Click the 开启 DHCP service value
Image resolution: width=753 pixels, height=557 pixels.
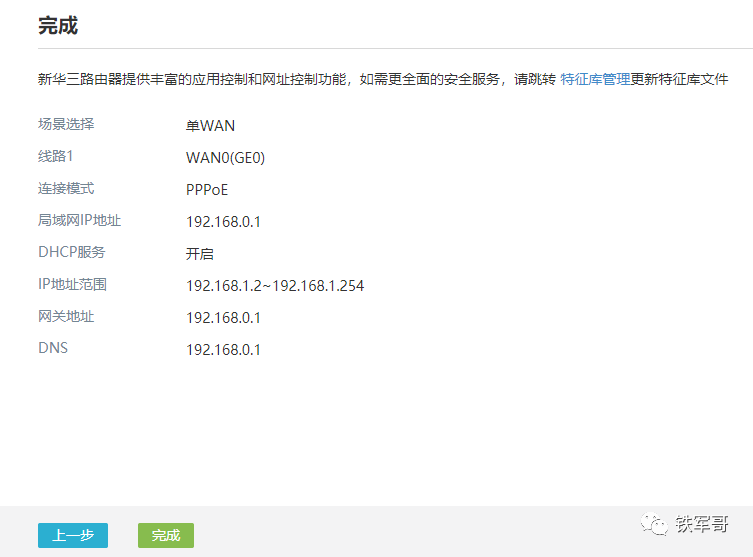(200, 253)
